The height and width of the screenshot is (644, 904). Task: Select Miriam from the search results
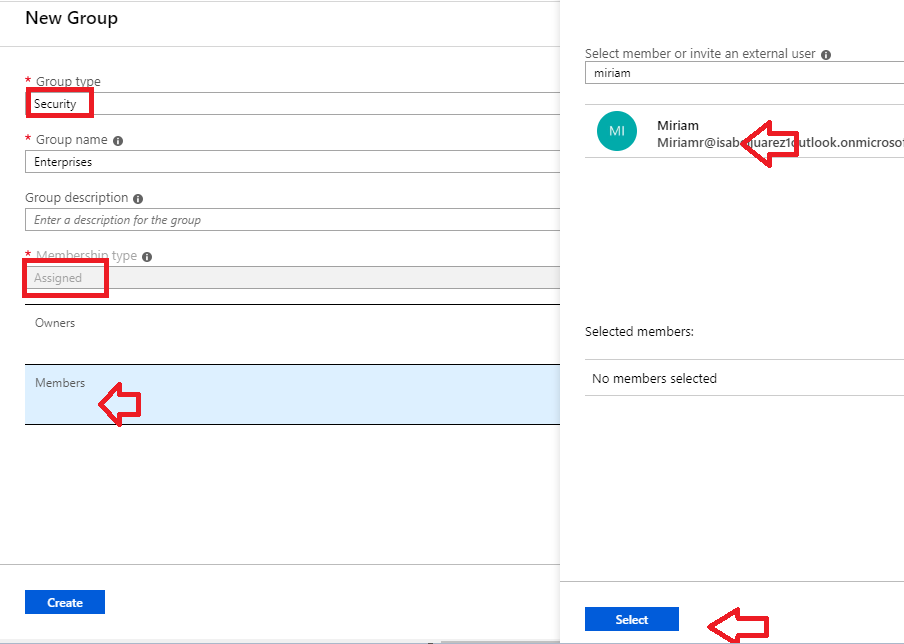700,133
